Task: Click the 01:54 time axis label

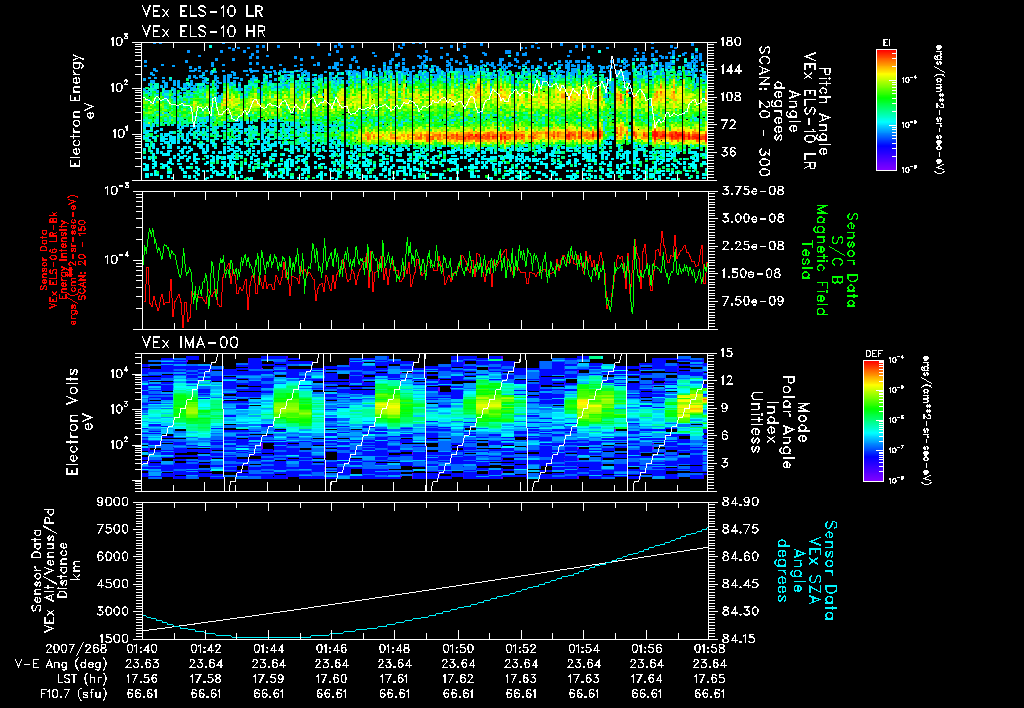Action: pos(584,649)
